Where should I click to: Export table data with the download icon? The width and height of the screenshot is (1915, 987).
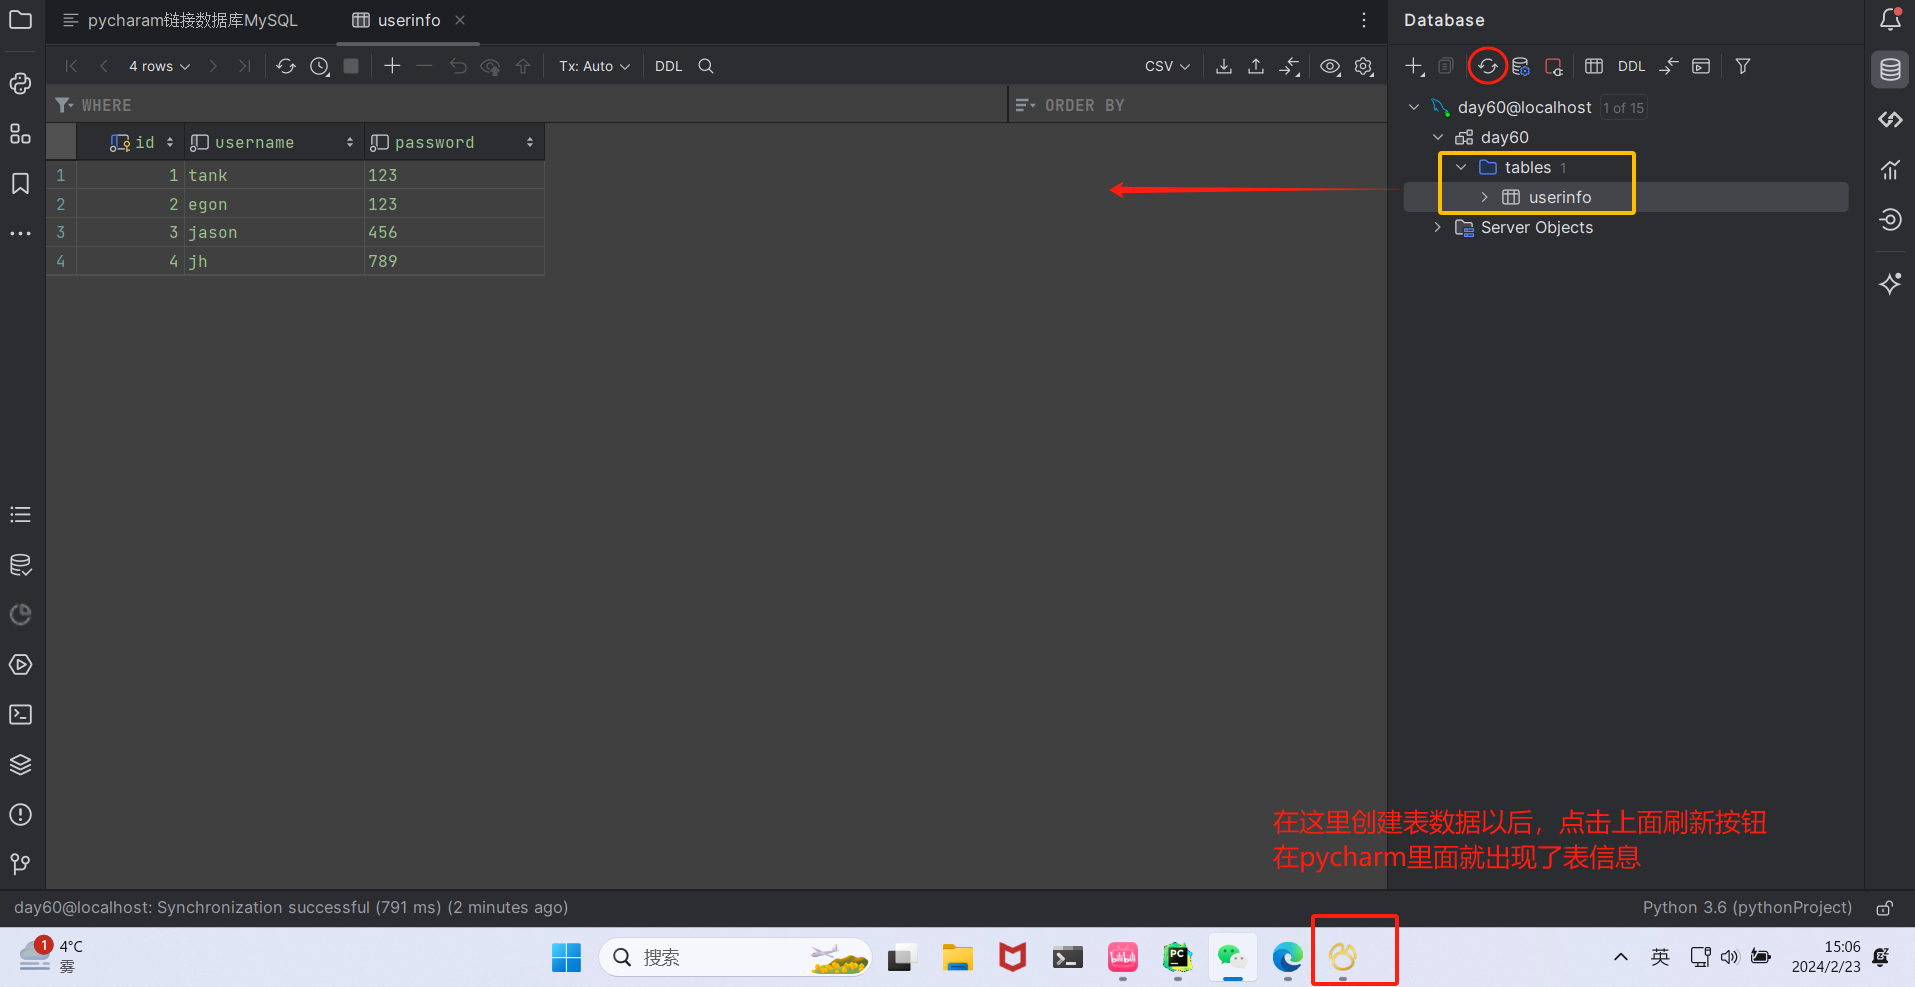coord(1223,66)
